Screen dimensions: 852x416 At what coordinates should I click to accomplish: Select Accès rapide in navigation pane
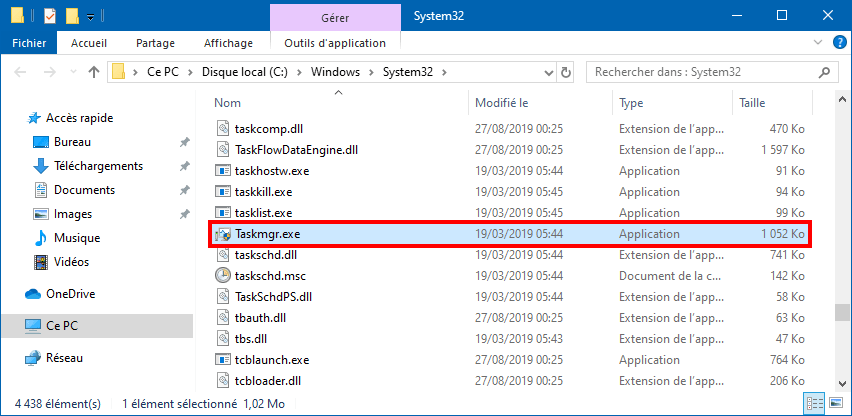79,117
